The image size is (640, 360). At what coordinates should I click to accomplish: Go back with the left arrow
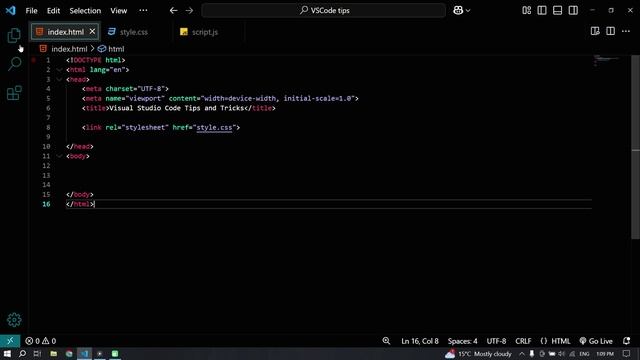(x=173, y=11)
